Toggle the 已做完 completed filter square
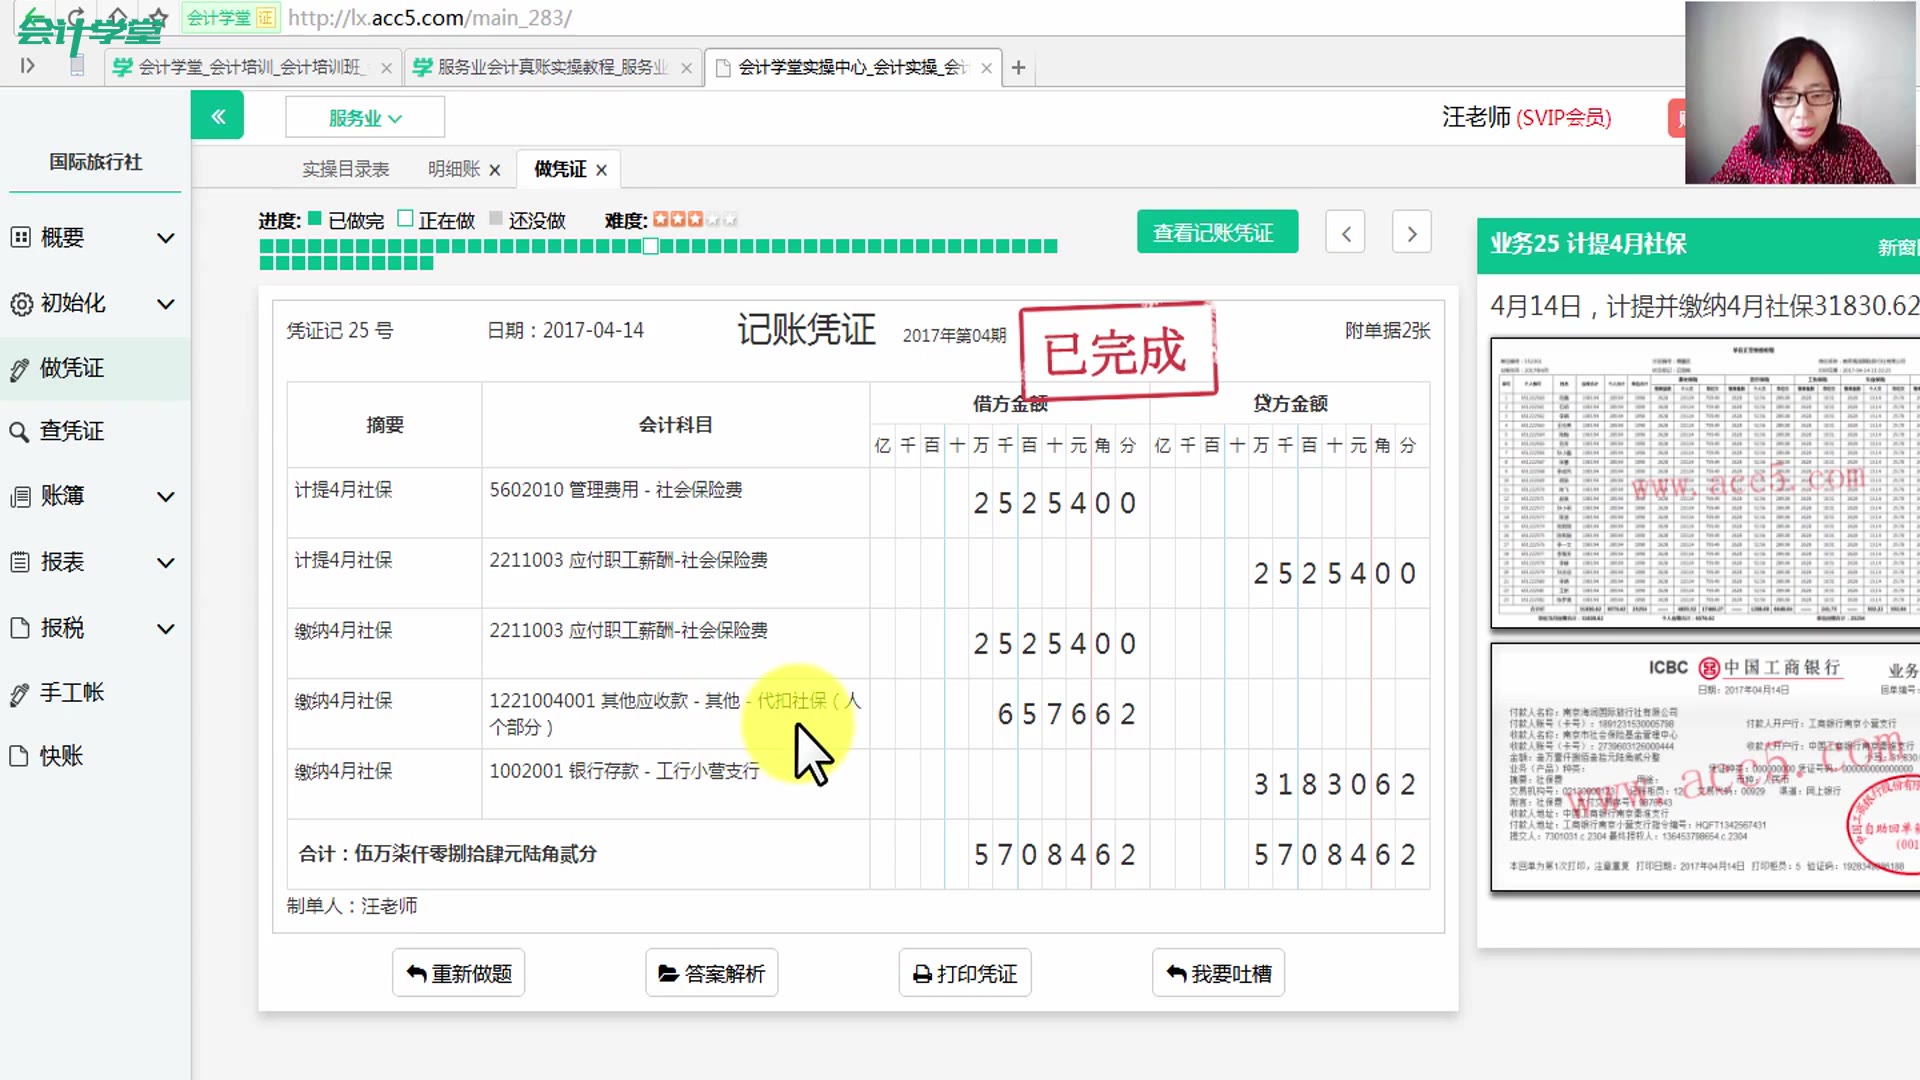The height and width of the screenshot is (1080, 1920). pyautogui.click(x=314, y=219)
